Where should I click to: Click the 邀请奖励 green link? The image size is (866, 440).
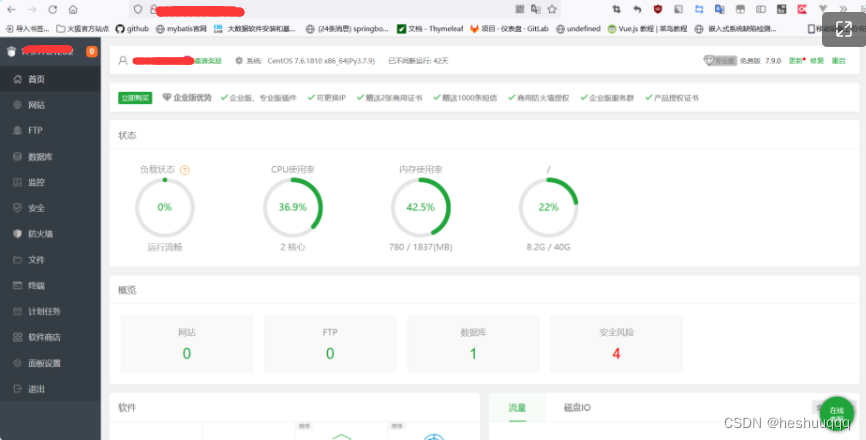coord(208,61)
